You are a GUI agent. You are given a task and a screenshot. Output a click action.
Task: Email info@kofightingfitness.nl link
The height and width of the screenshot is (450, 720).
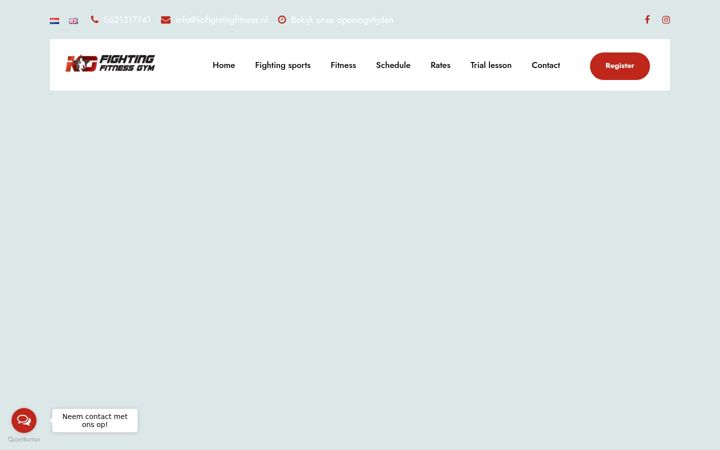[221, 20]
